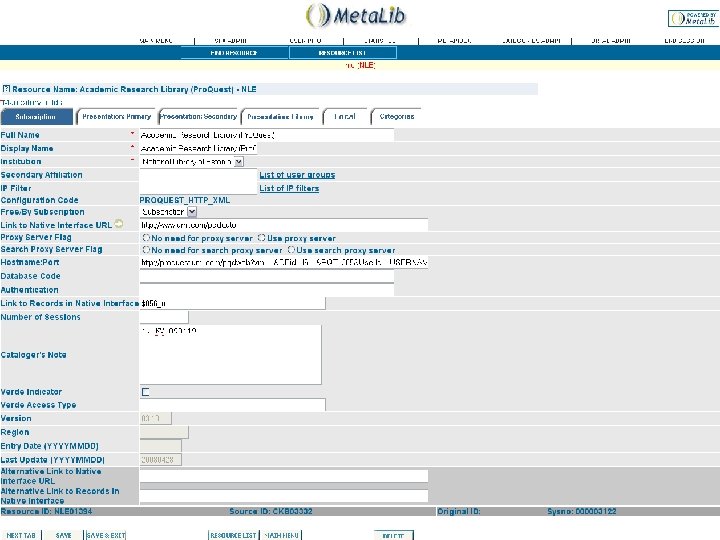Click the Save & Exit button
Image resolution: width=720 pixels, height=540 pixels.
(x=106, y=535)
